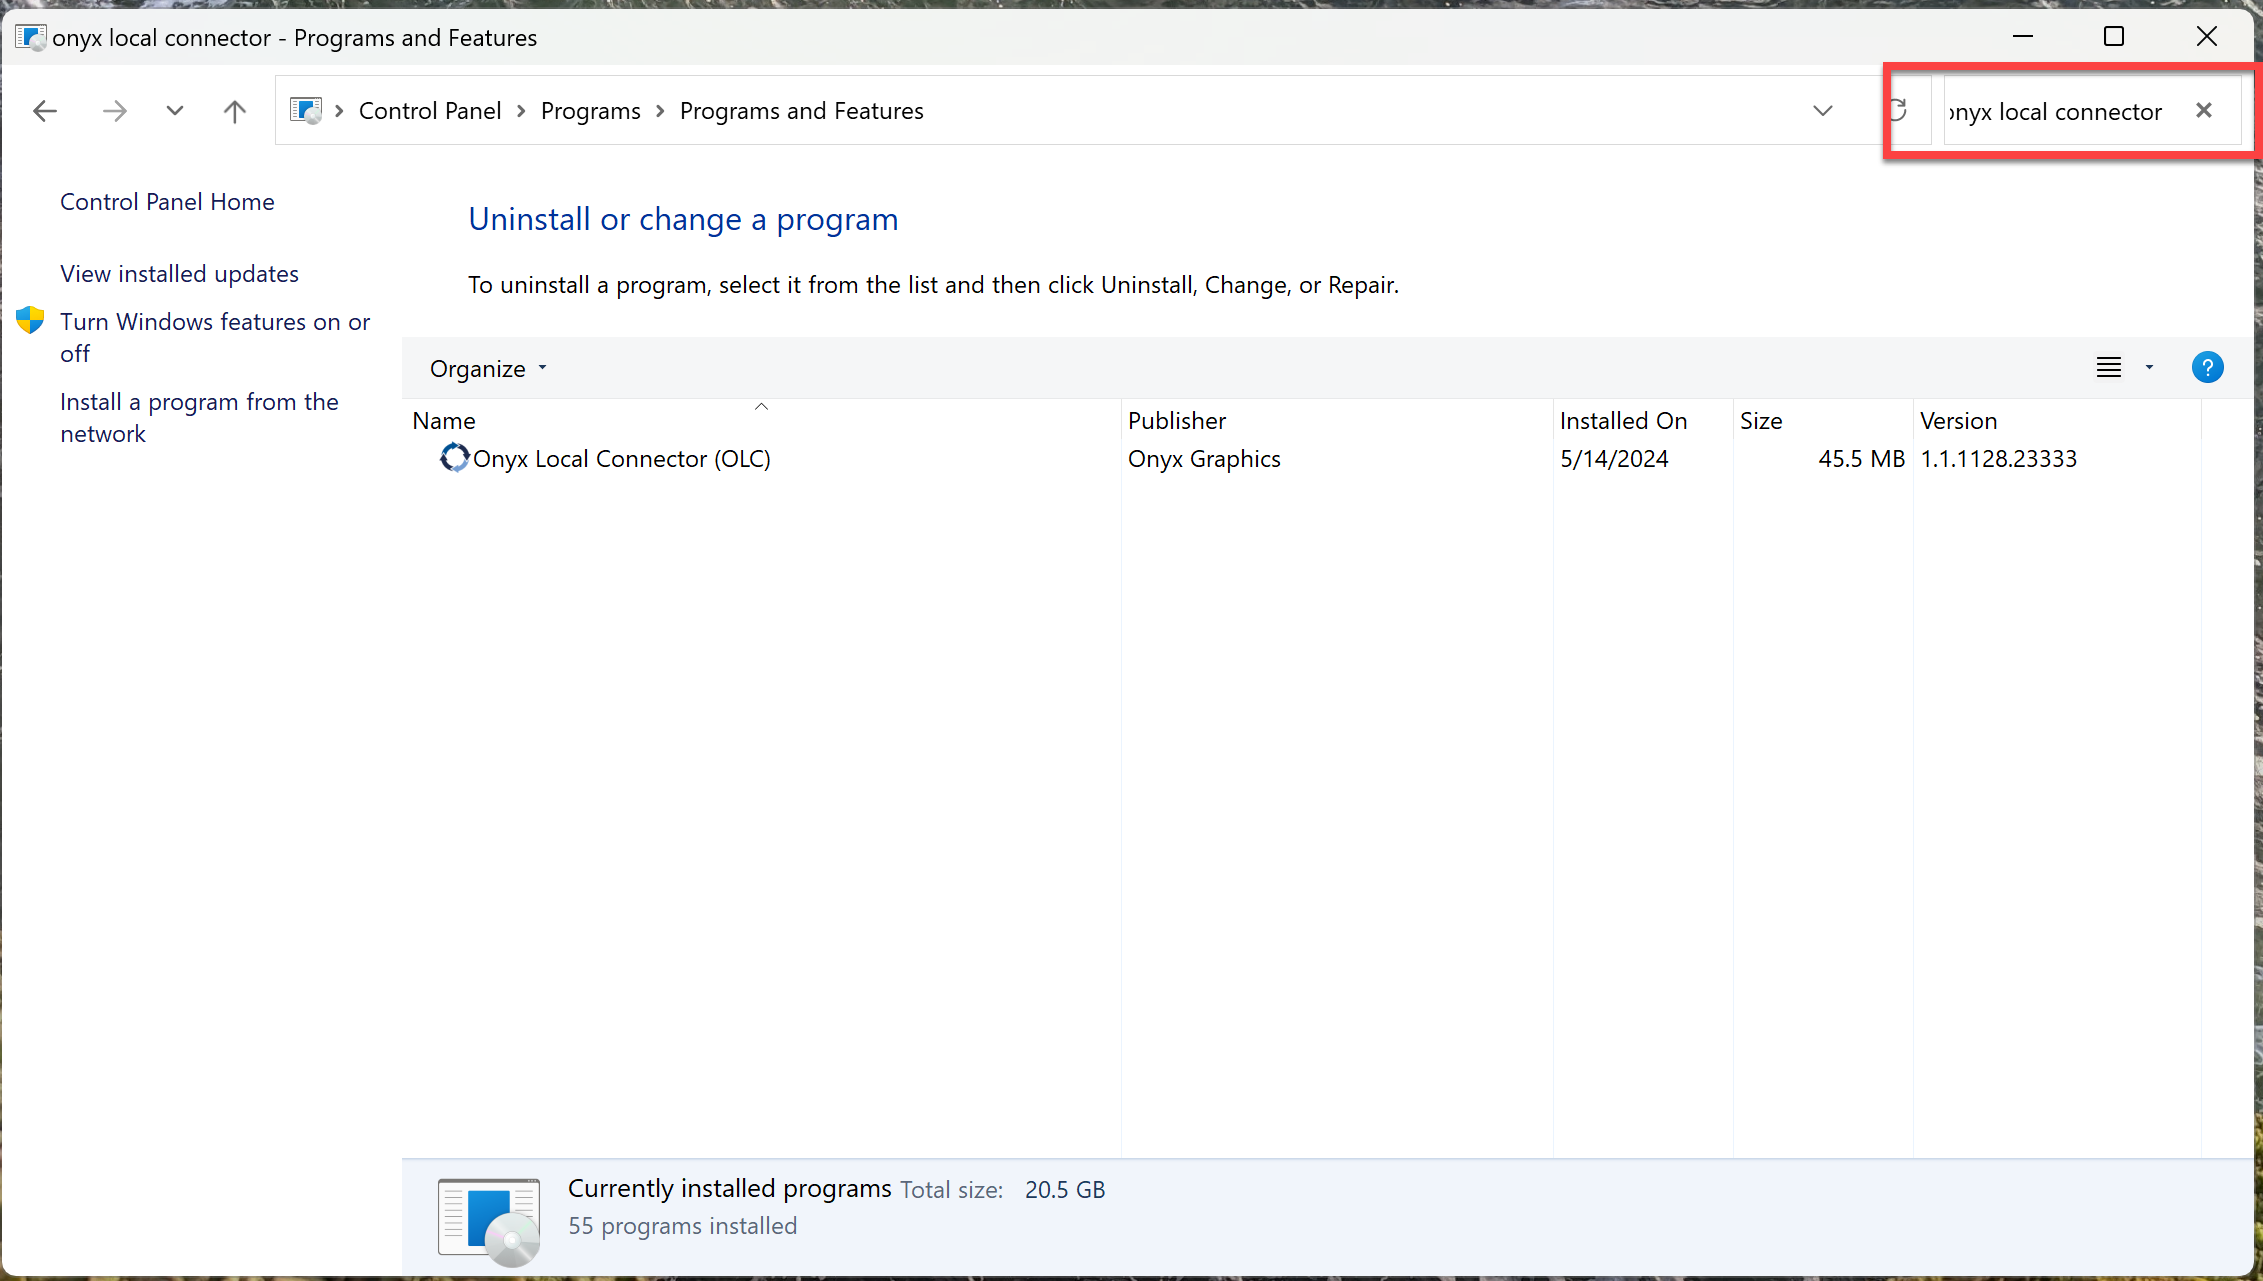
Task: Clear the search text with X
Action: pos(2204,110)
